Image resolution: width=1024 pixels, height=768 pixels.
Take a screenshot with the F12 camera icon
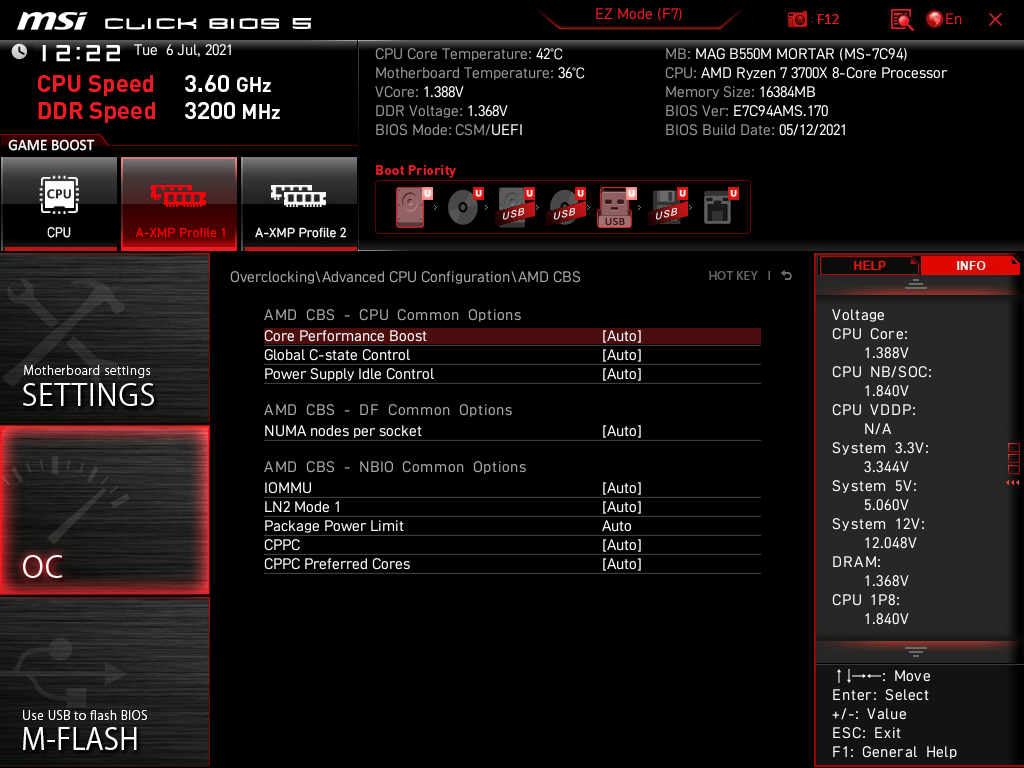click(x=797, y=19)
